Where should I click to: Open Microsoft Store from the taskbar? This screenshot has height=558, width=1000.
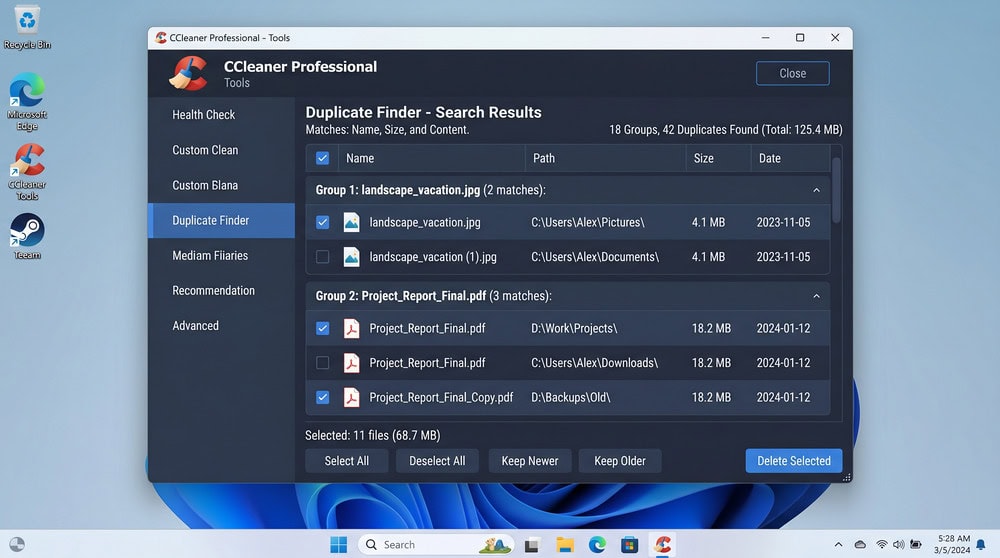click(x=629, y=545)
